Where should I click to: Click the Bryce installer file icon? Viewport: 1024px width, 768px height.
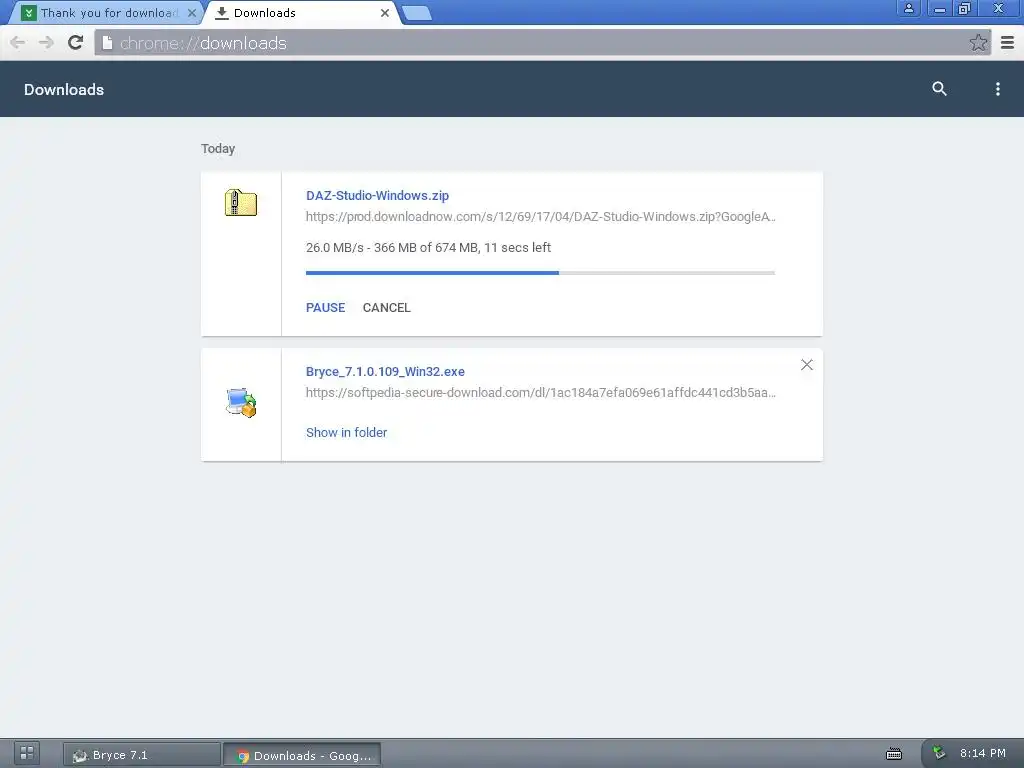(241, 403)
